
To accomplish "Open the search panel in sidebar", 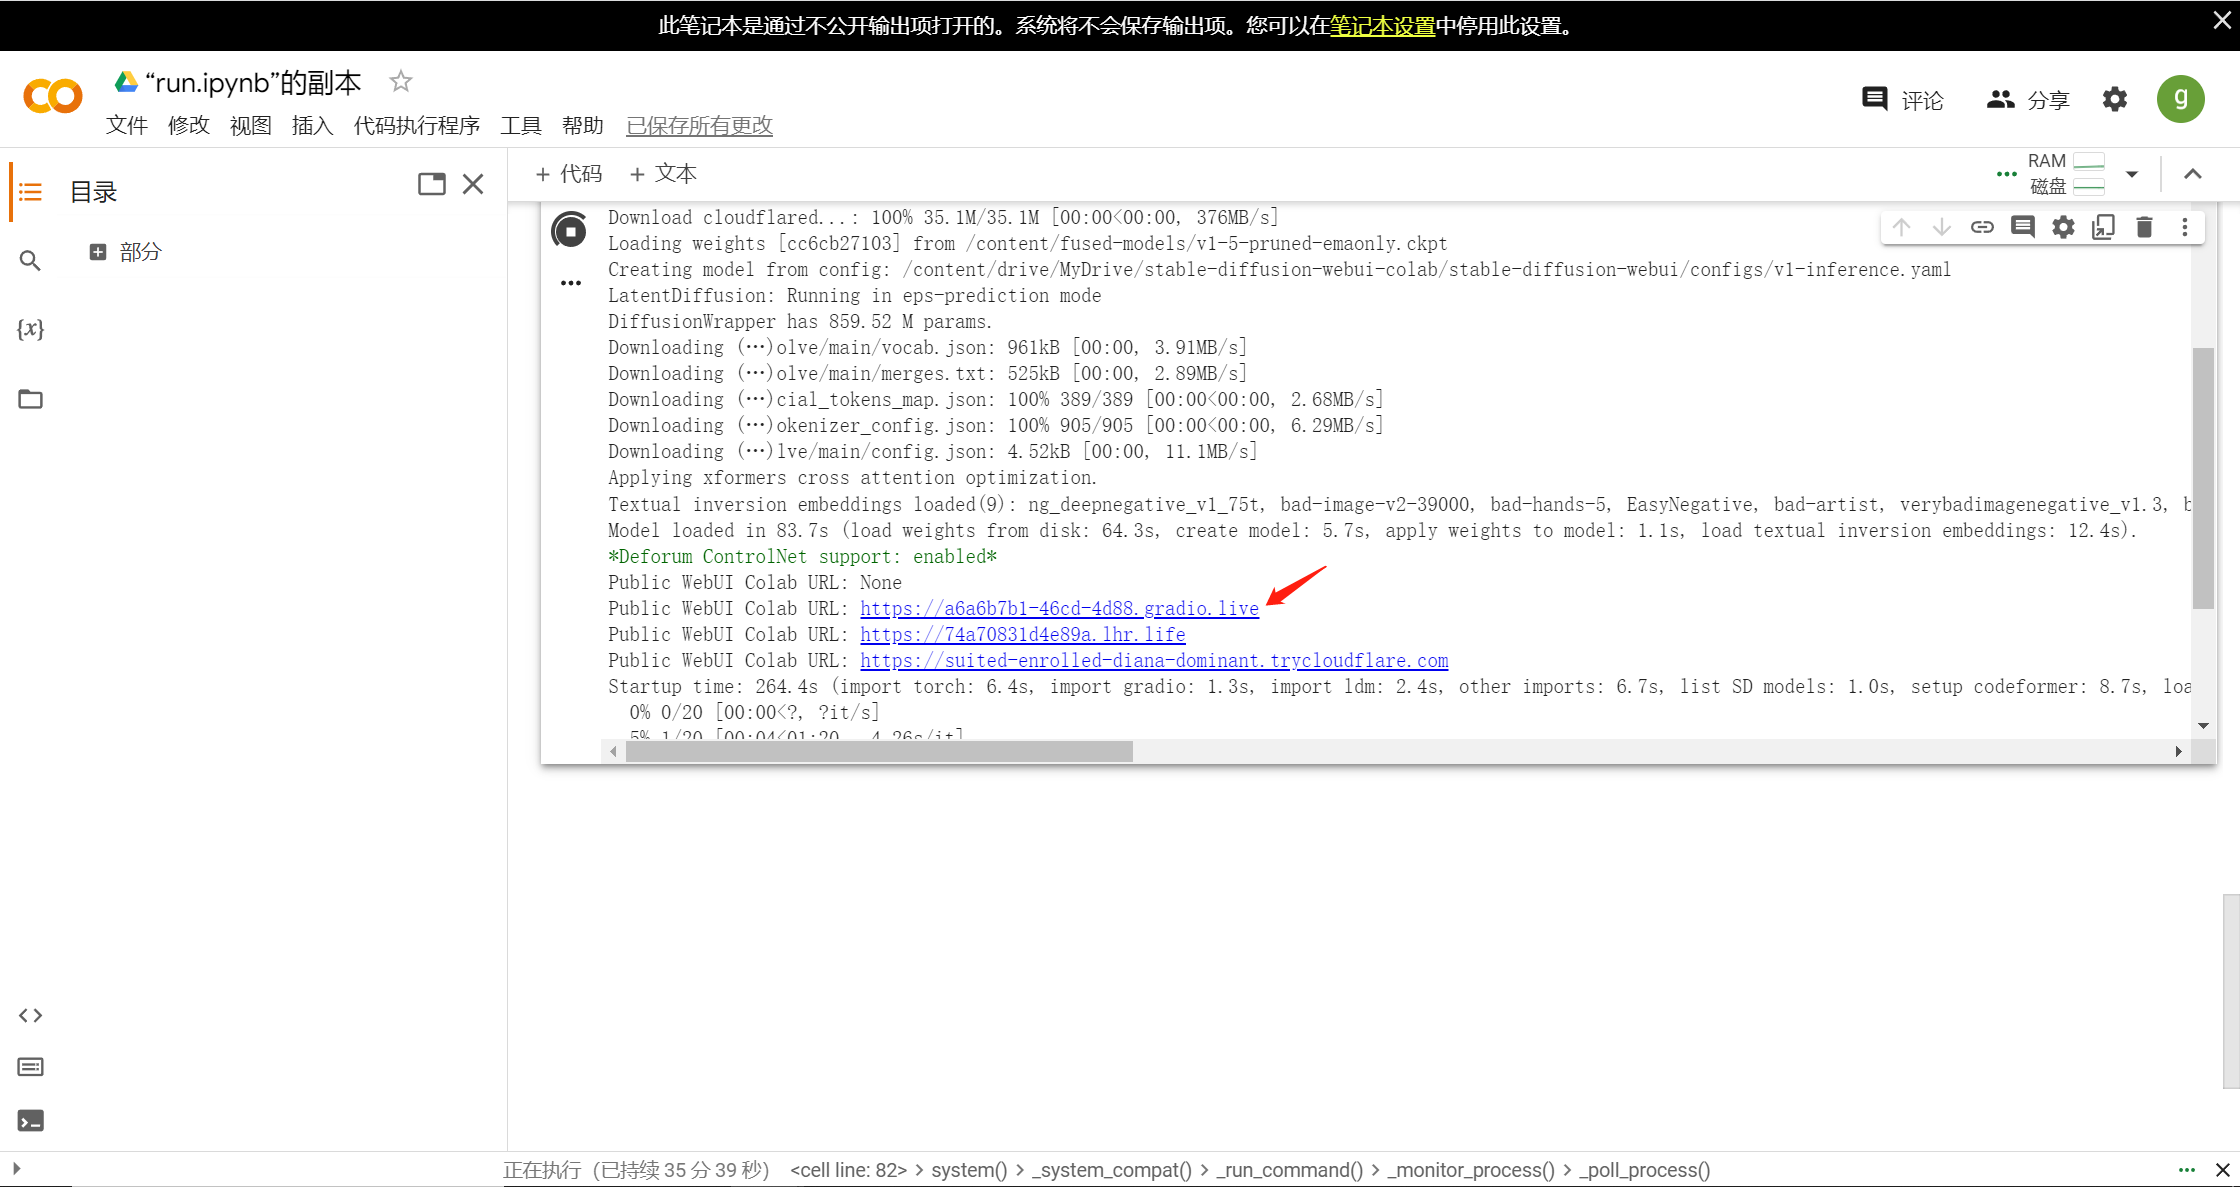I will click(30, 261).
